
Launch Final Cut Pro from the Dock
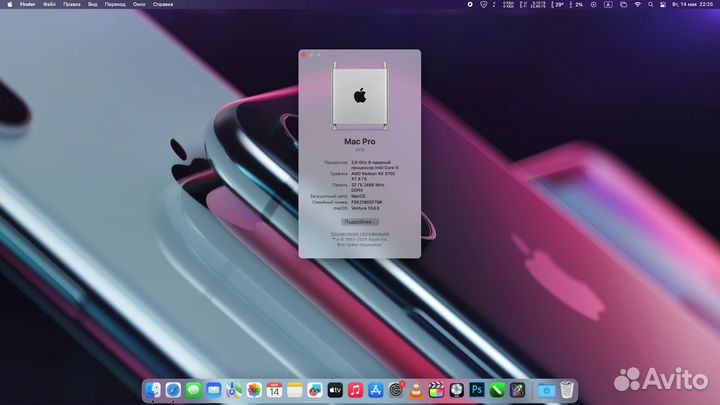(436, 390)
